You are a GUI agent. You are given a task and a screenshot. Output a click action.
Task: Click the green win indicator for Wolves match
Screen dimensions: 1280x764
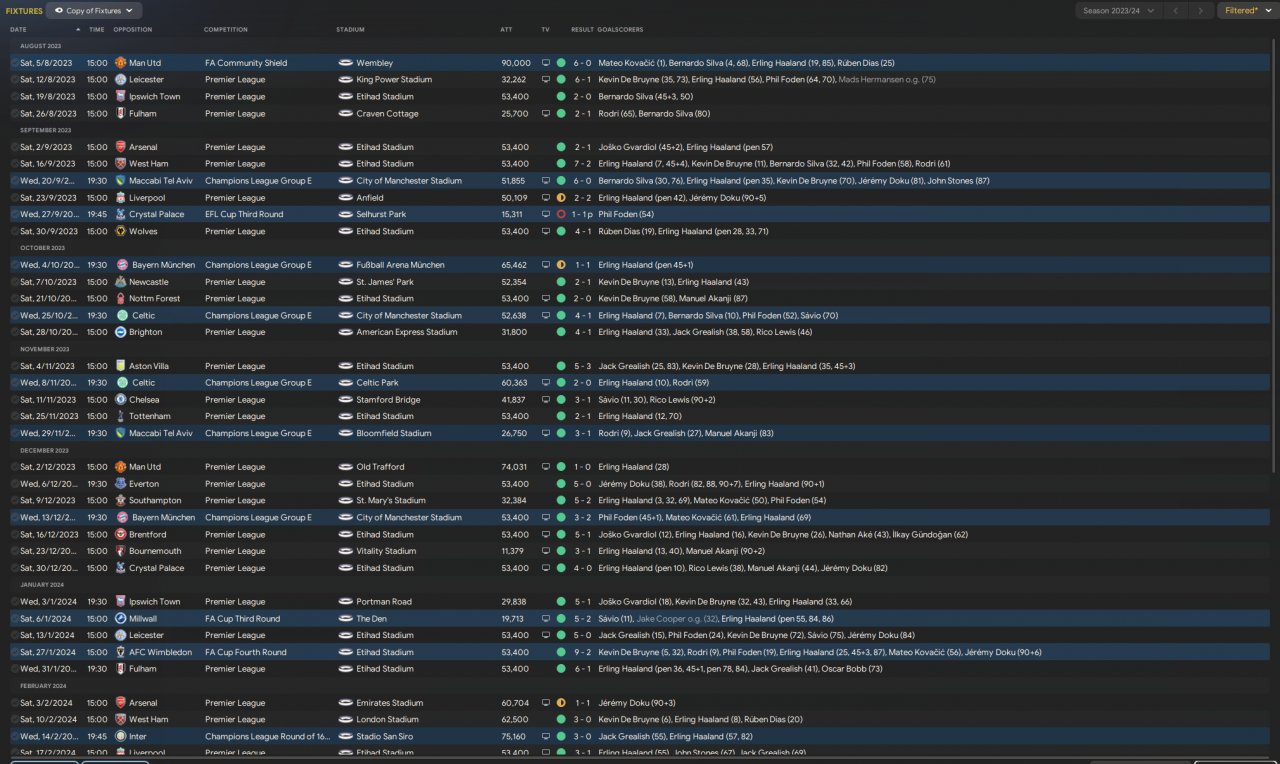[561, 231]
